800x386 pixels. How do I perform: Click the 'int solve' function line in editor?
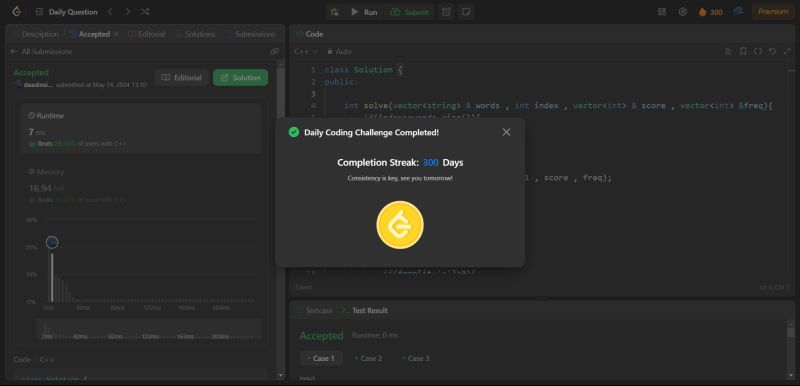point(559,106)
